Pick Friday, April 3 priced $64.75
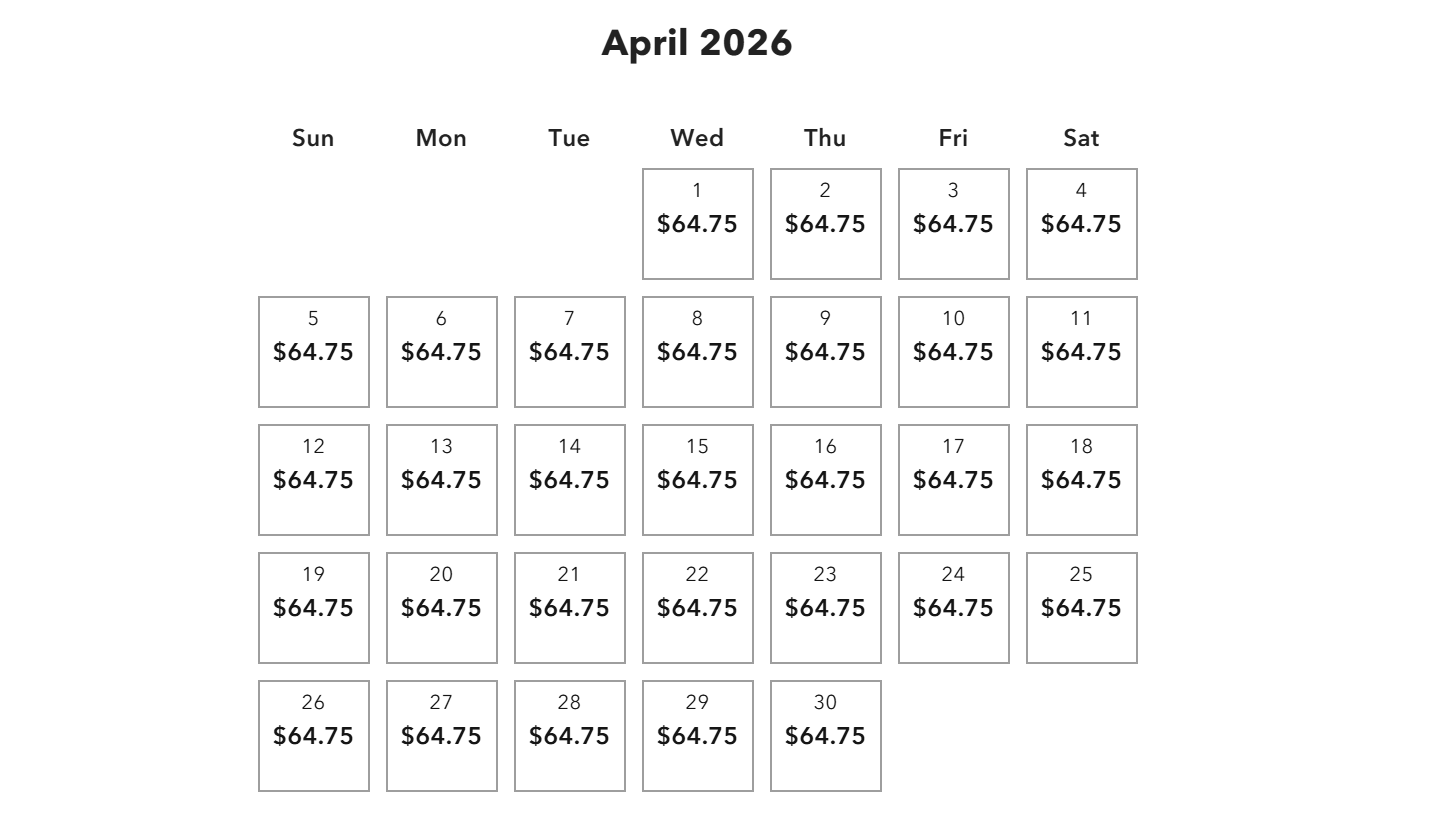This screenshot has width=1446, height=820. point(953,224)
